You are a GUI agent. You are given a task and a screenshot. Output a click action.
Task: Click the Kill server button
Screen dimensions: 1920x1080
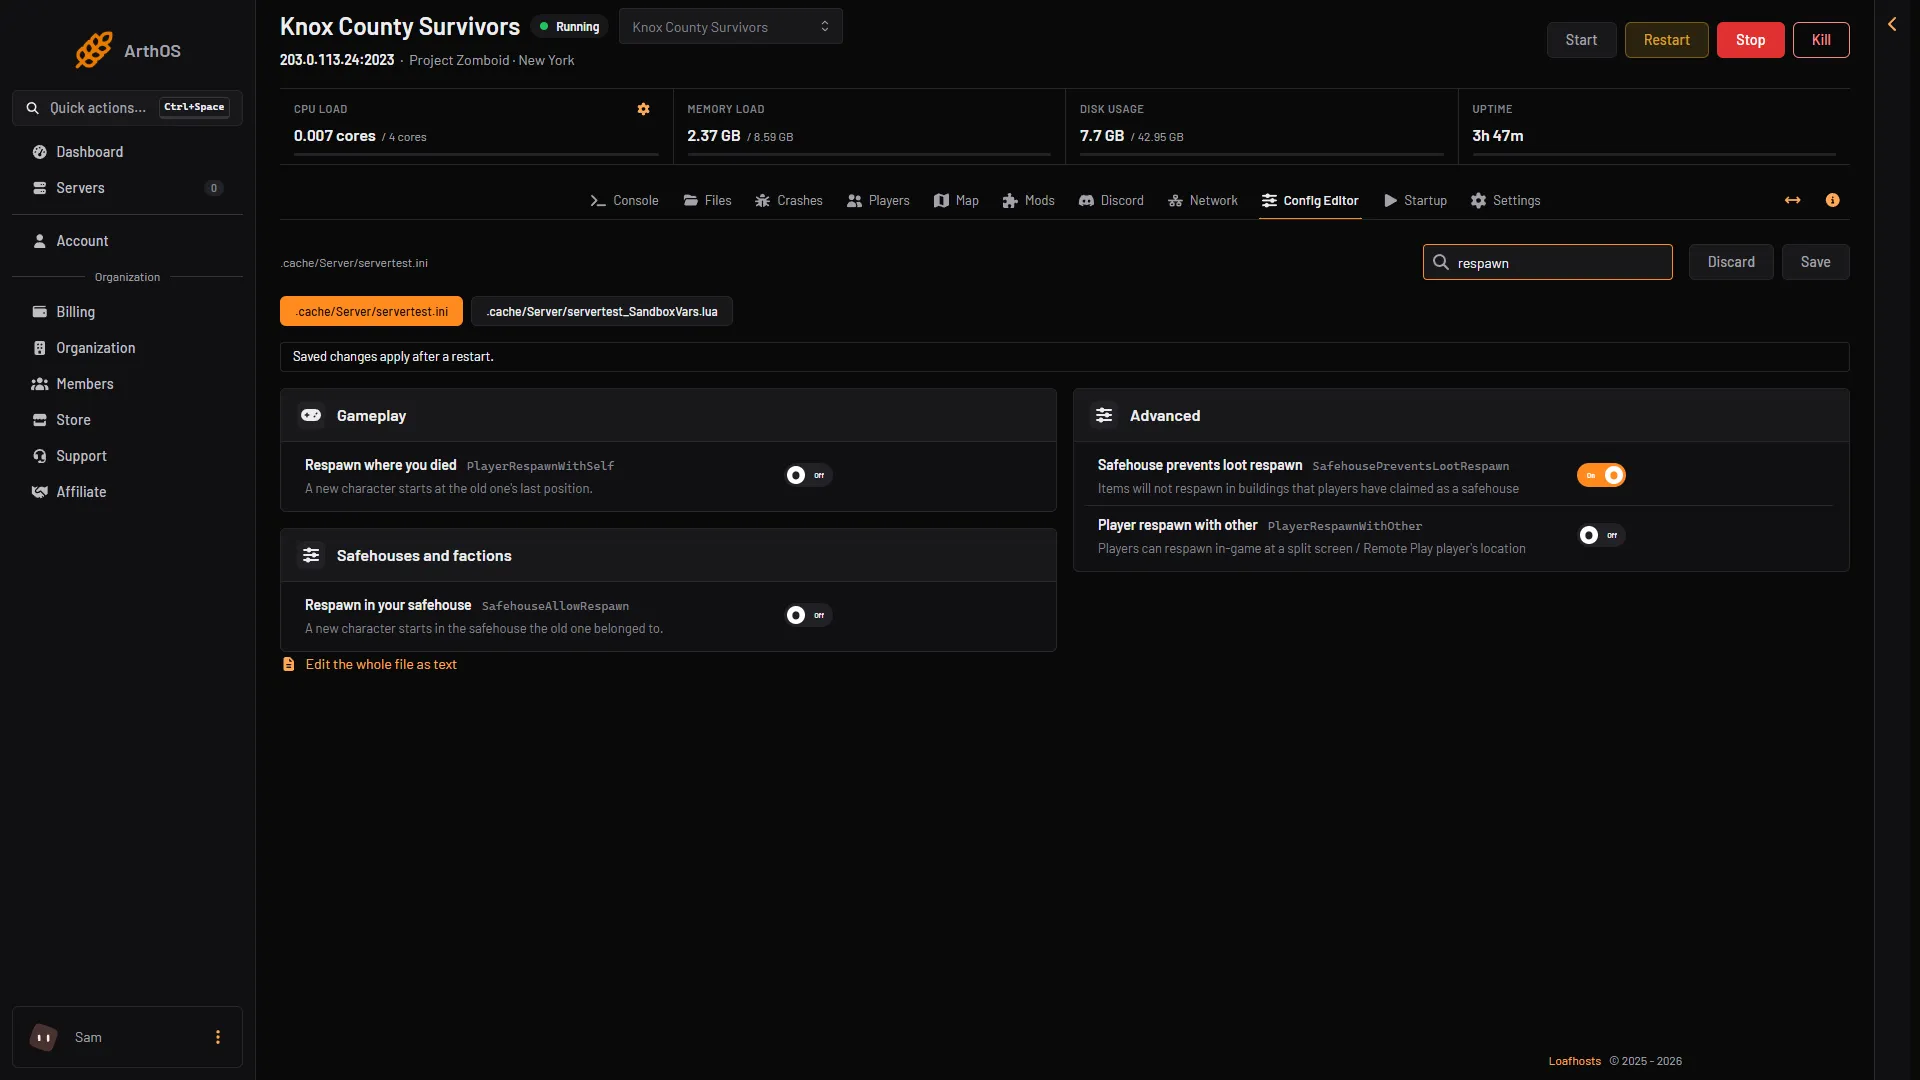(x=1821, y=40)
